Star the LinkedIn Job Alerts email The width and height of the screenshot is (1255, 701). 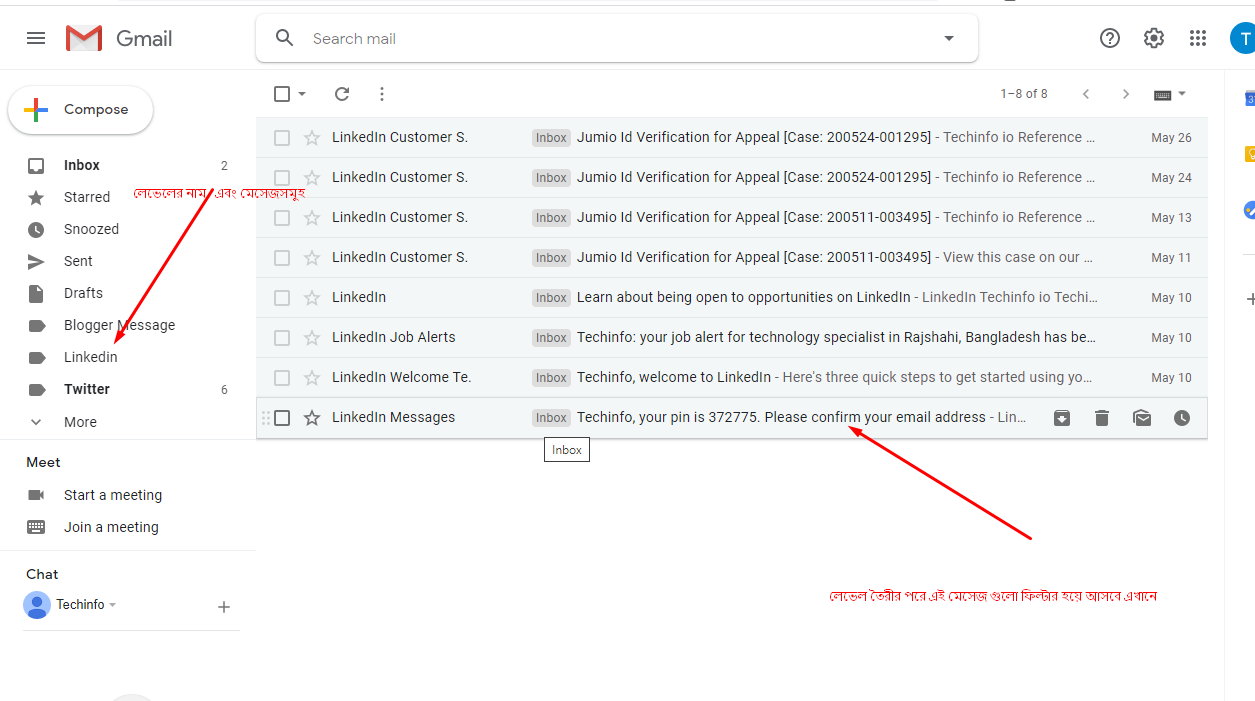[312, 338]
